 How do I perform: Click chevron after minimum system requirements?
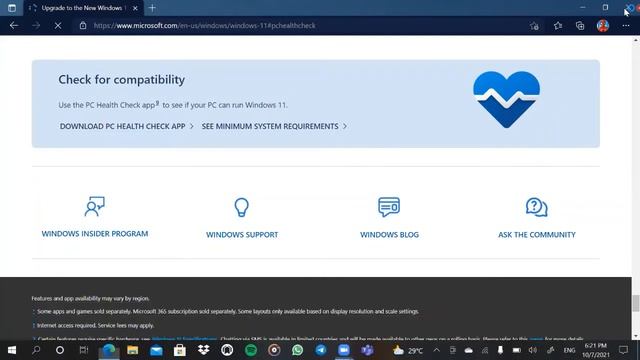(x=345, y=126)
